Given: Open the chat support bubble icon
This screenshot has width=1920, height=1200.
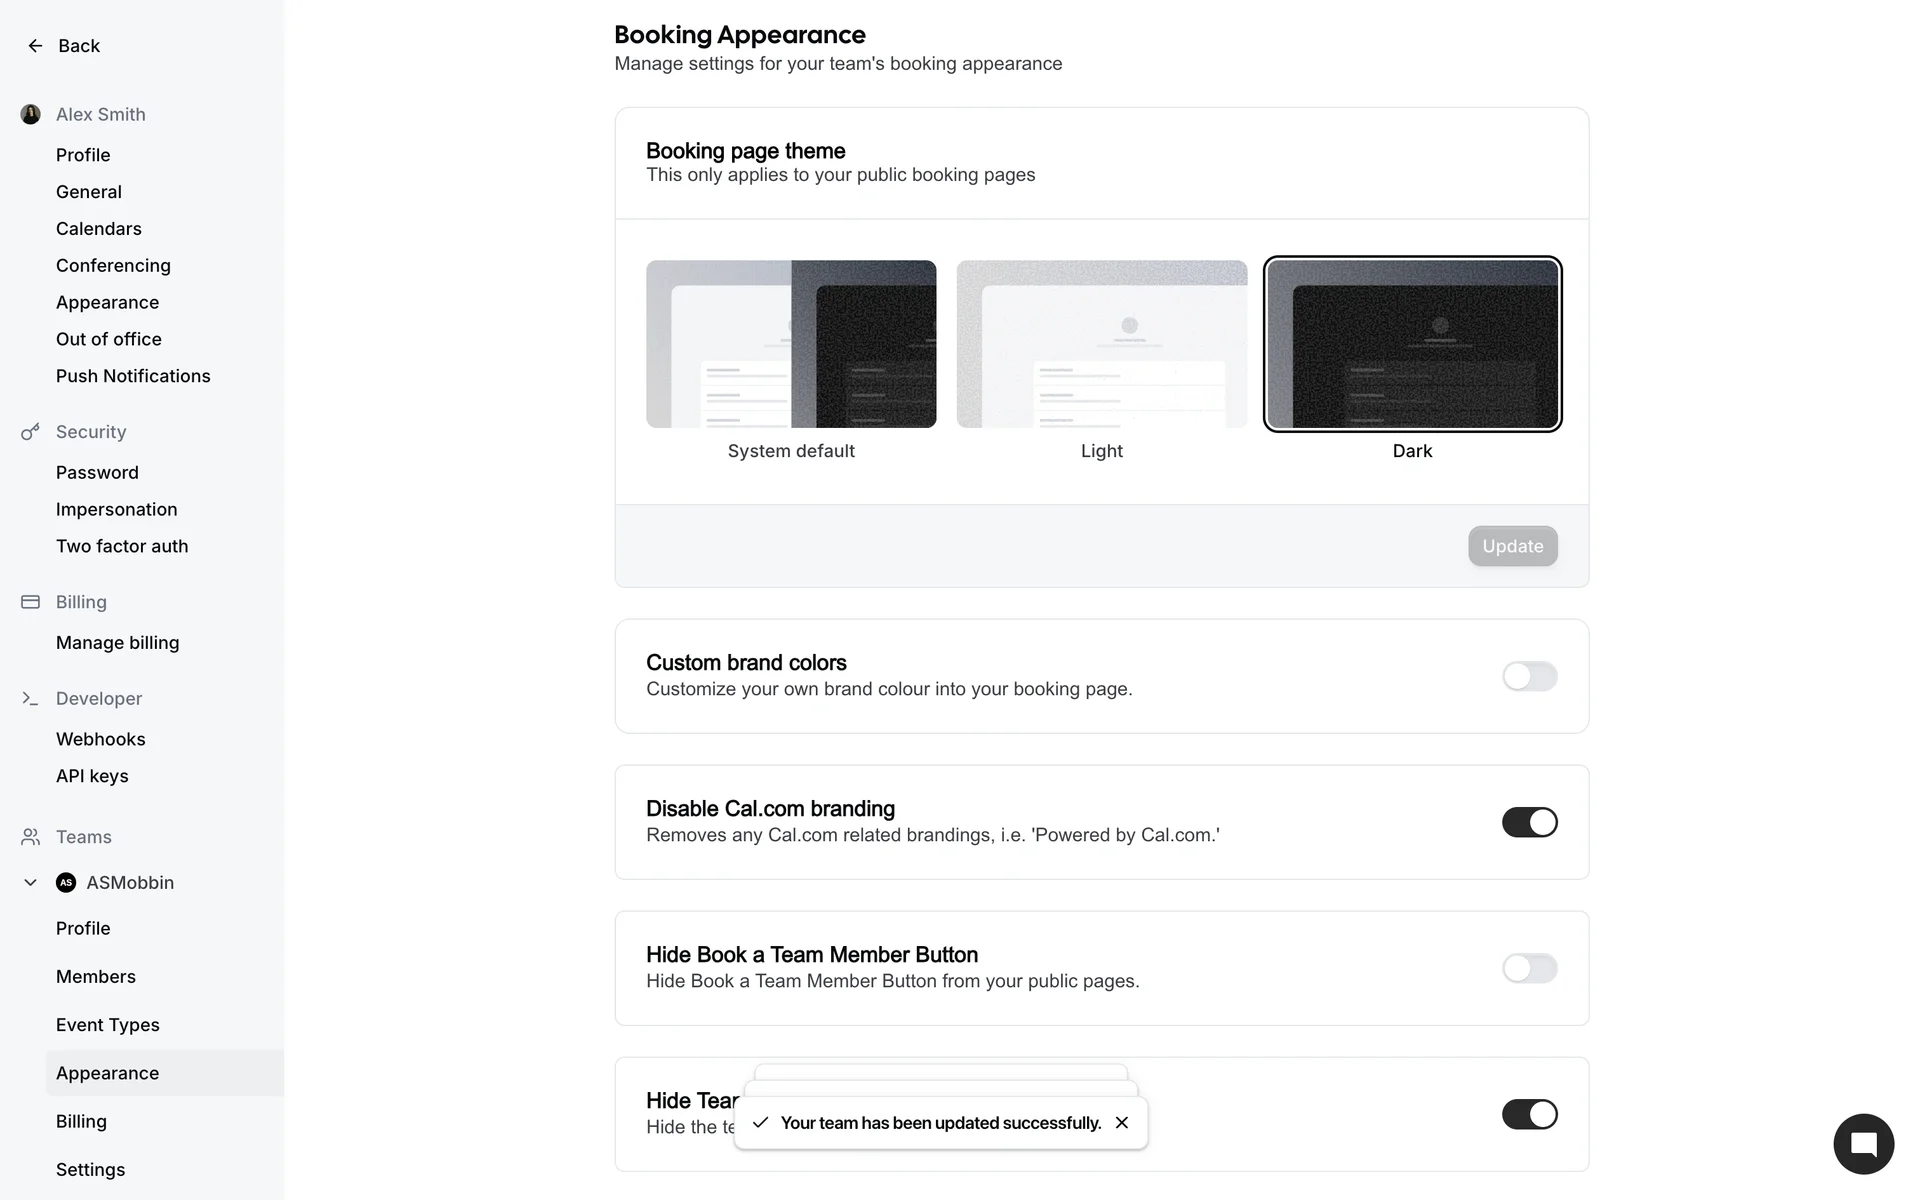Looking at the screenshot, I should (x=1863, y=1144).
